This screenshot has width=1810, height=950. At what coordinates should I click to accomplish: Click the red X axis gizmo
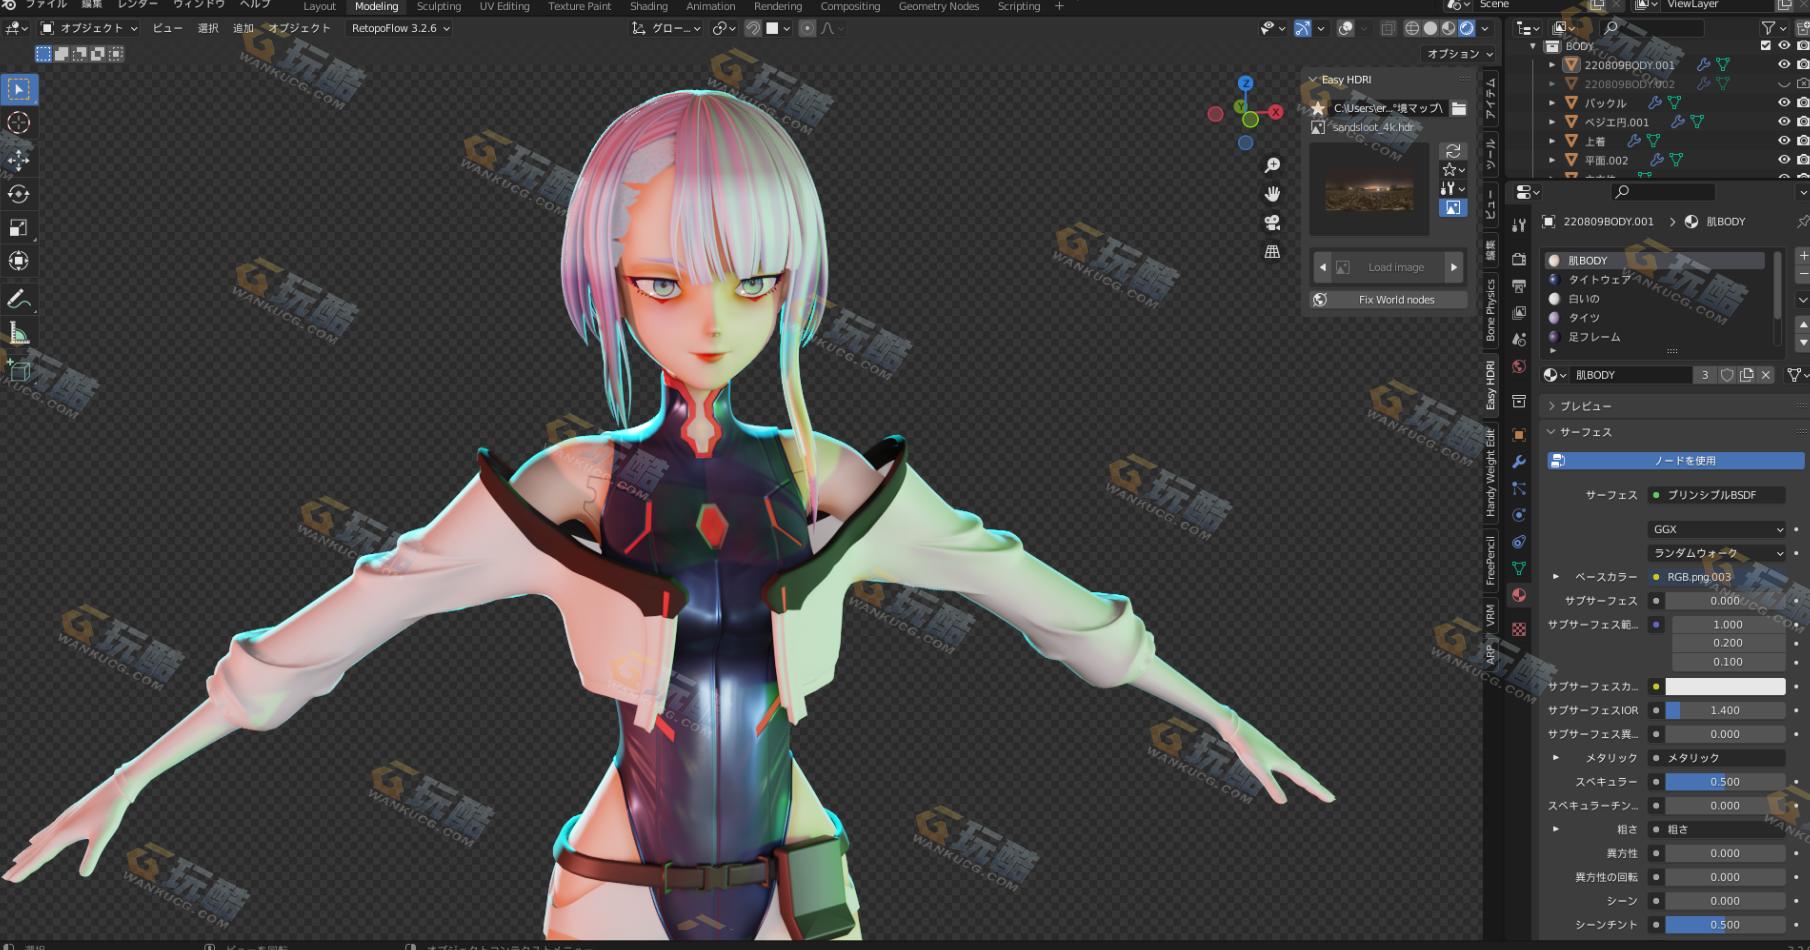[x=1276, y=112]
